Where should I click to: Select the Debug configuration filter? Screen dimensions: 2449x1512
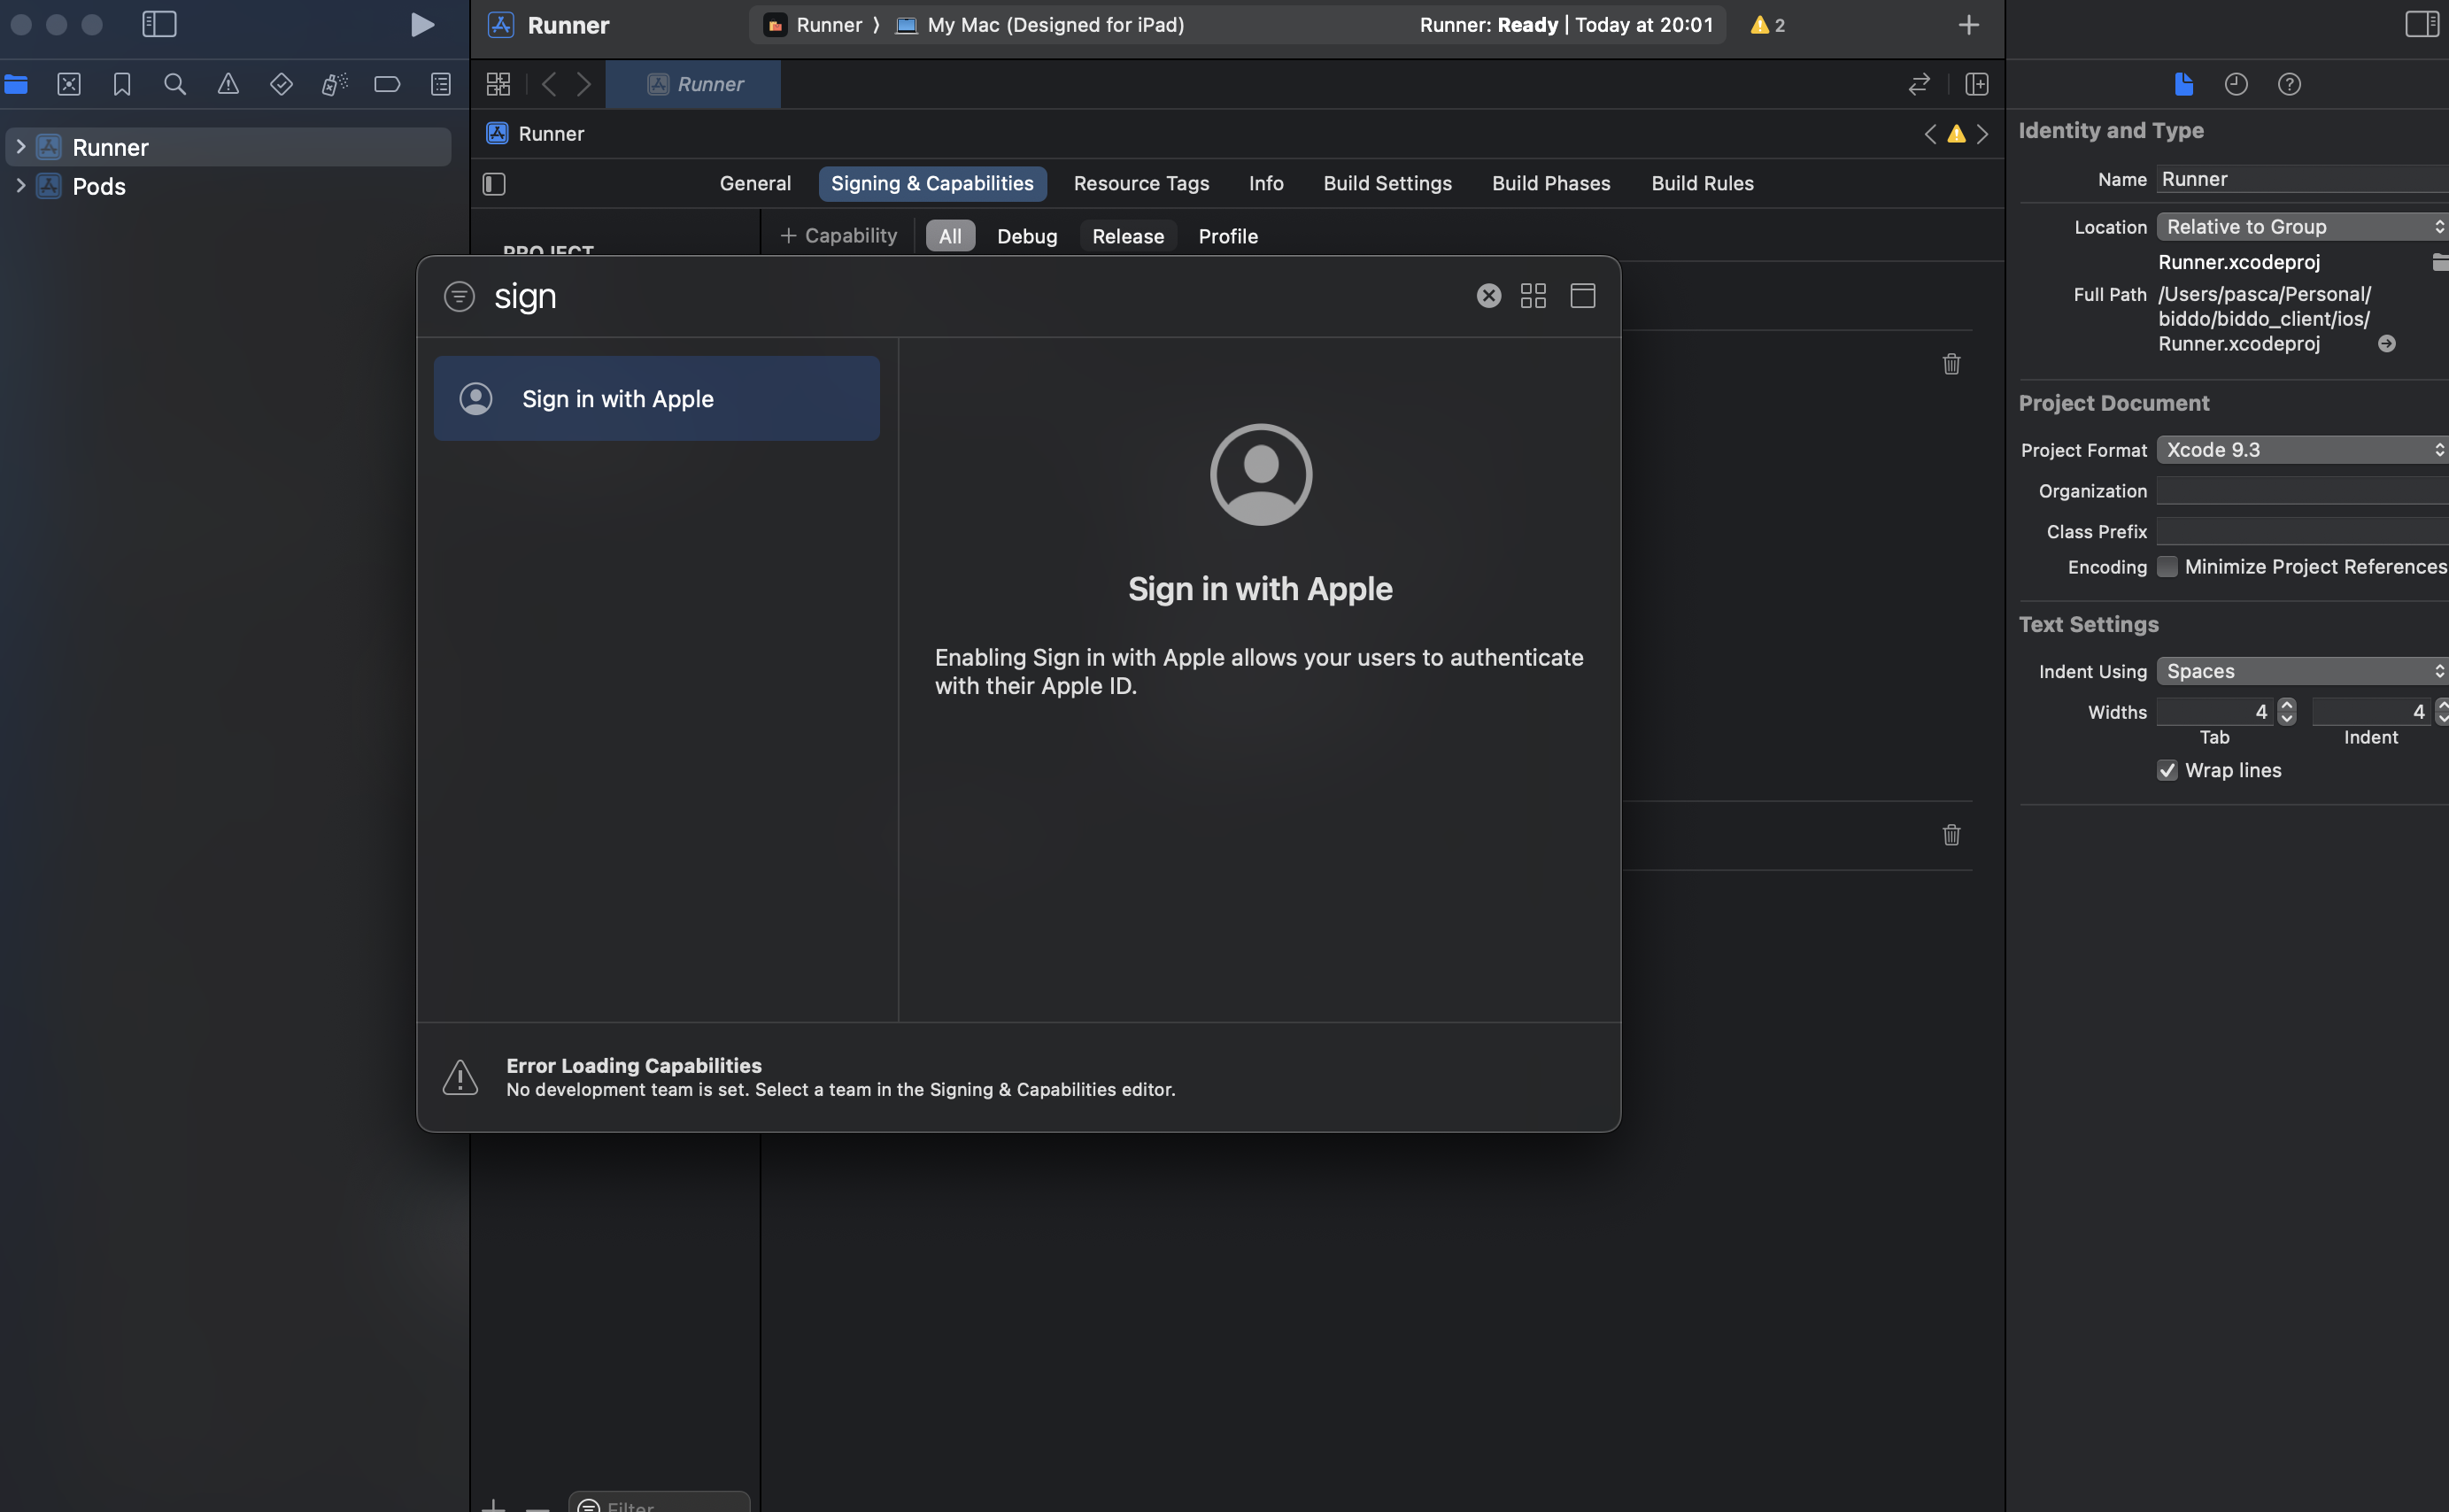tap(1027, 236)
